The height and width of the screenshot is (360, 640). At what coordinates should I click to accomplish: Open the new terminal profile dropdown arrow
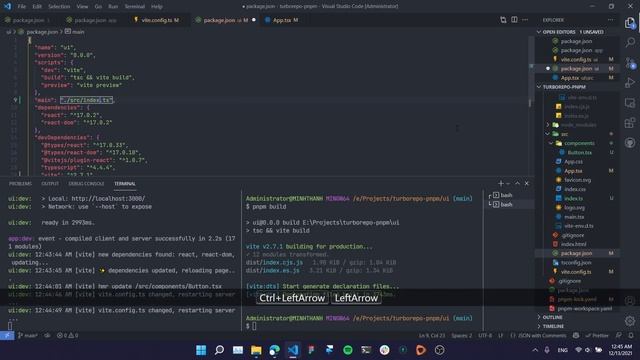click(508, 184)
